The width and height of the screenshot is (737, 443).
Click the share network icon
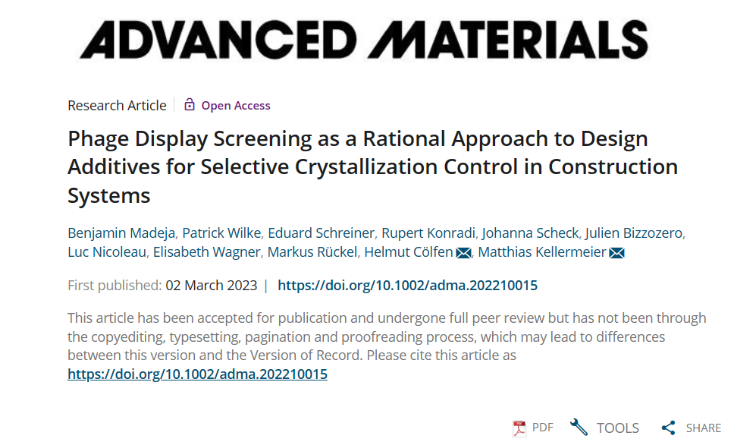click(x=668, y=427)
